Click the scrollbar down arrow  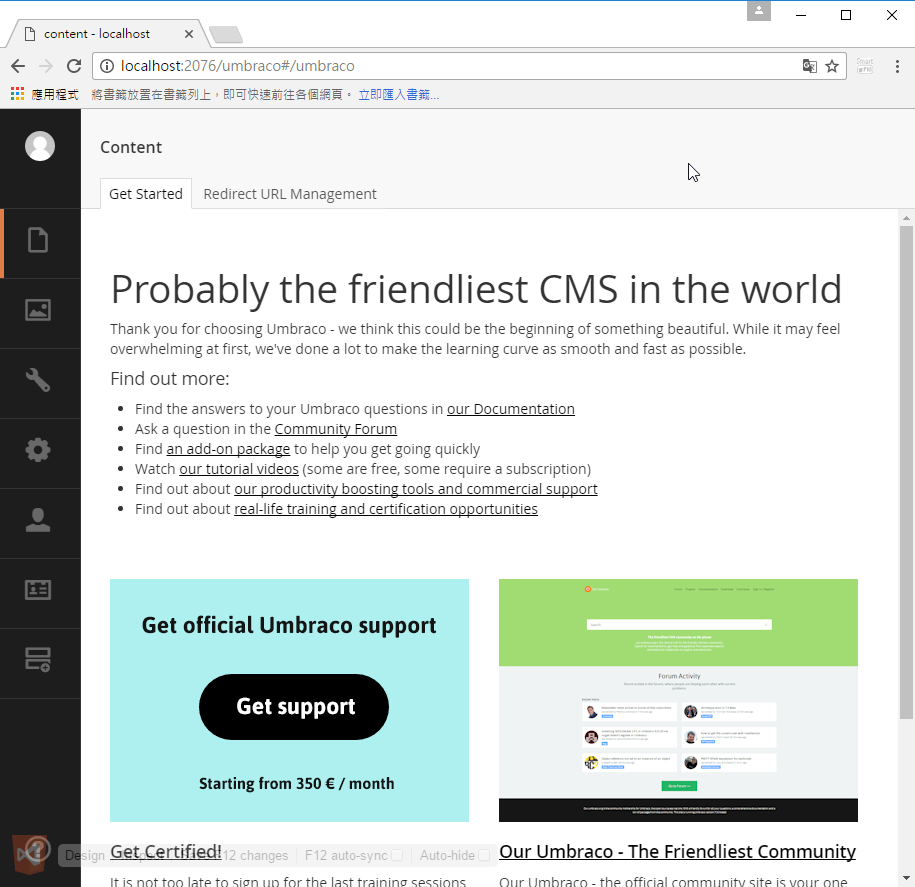pyautogui.click(x=906, y=878)
